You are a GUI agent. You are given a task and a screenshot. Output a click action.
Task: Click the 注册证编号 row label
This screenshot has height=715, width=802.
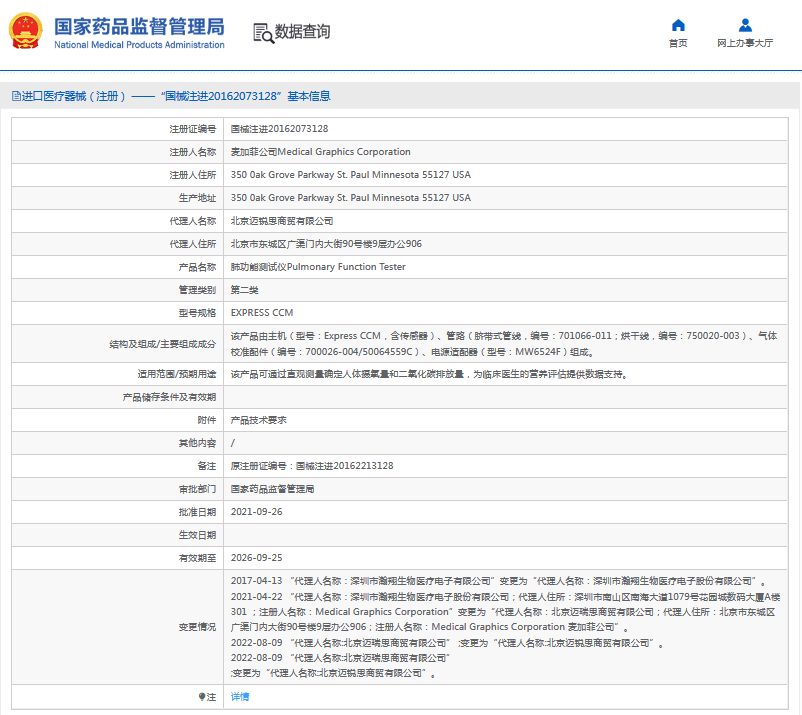(193, 129)
